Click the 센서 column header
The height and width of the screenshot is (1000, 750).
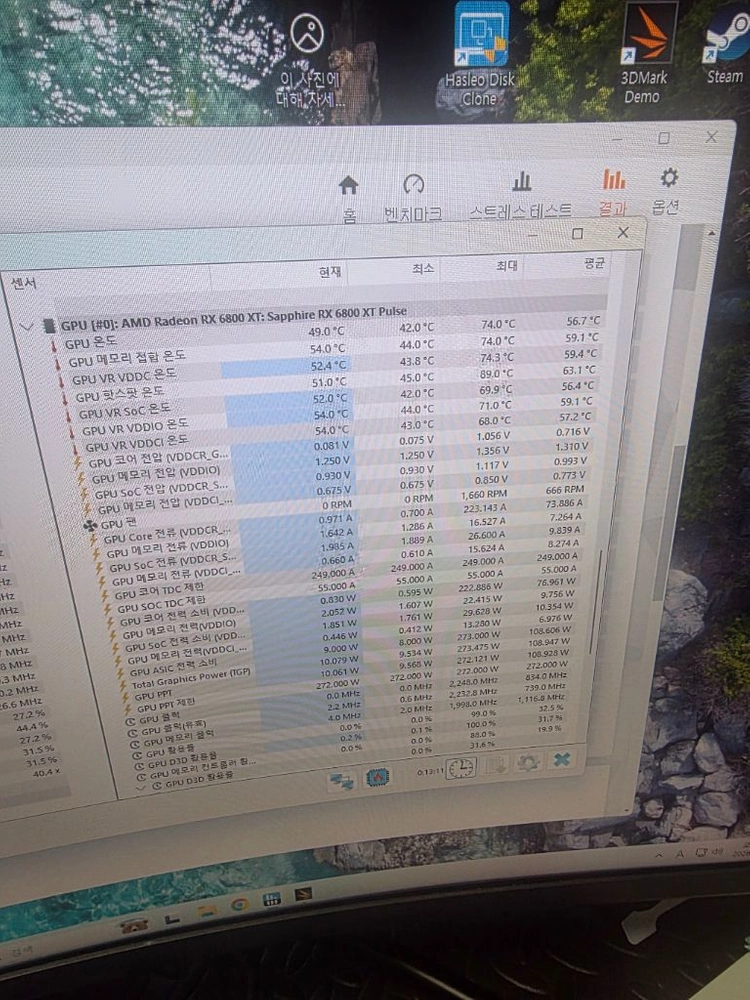point(24,283)
